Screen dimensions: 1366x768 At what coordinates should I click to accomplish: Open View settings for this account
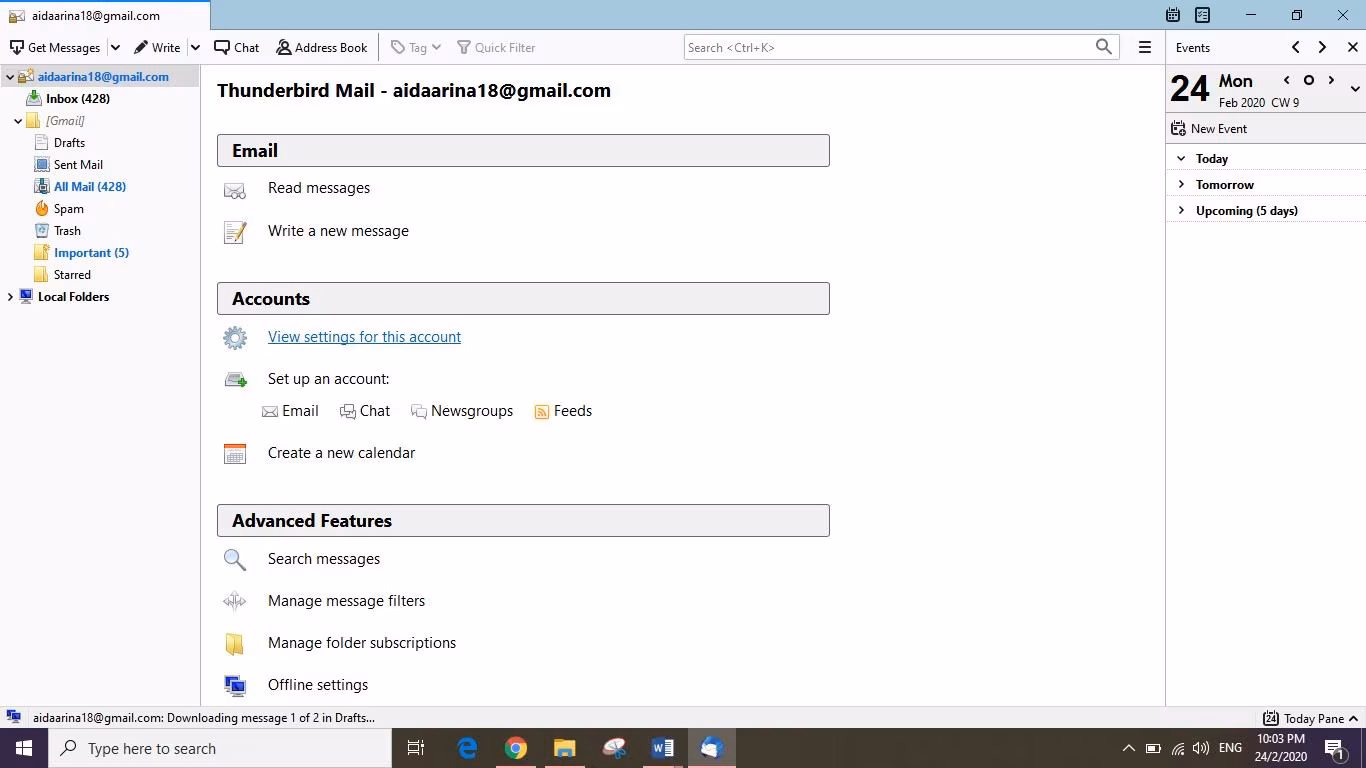[x=364, y=337]
